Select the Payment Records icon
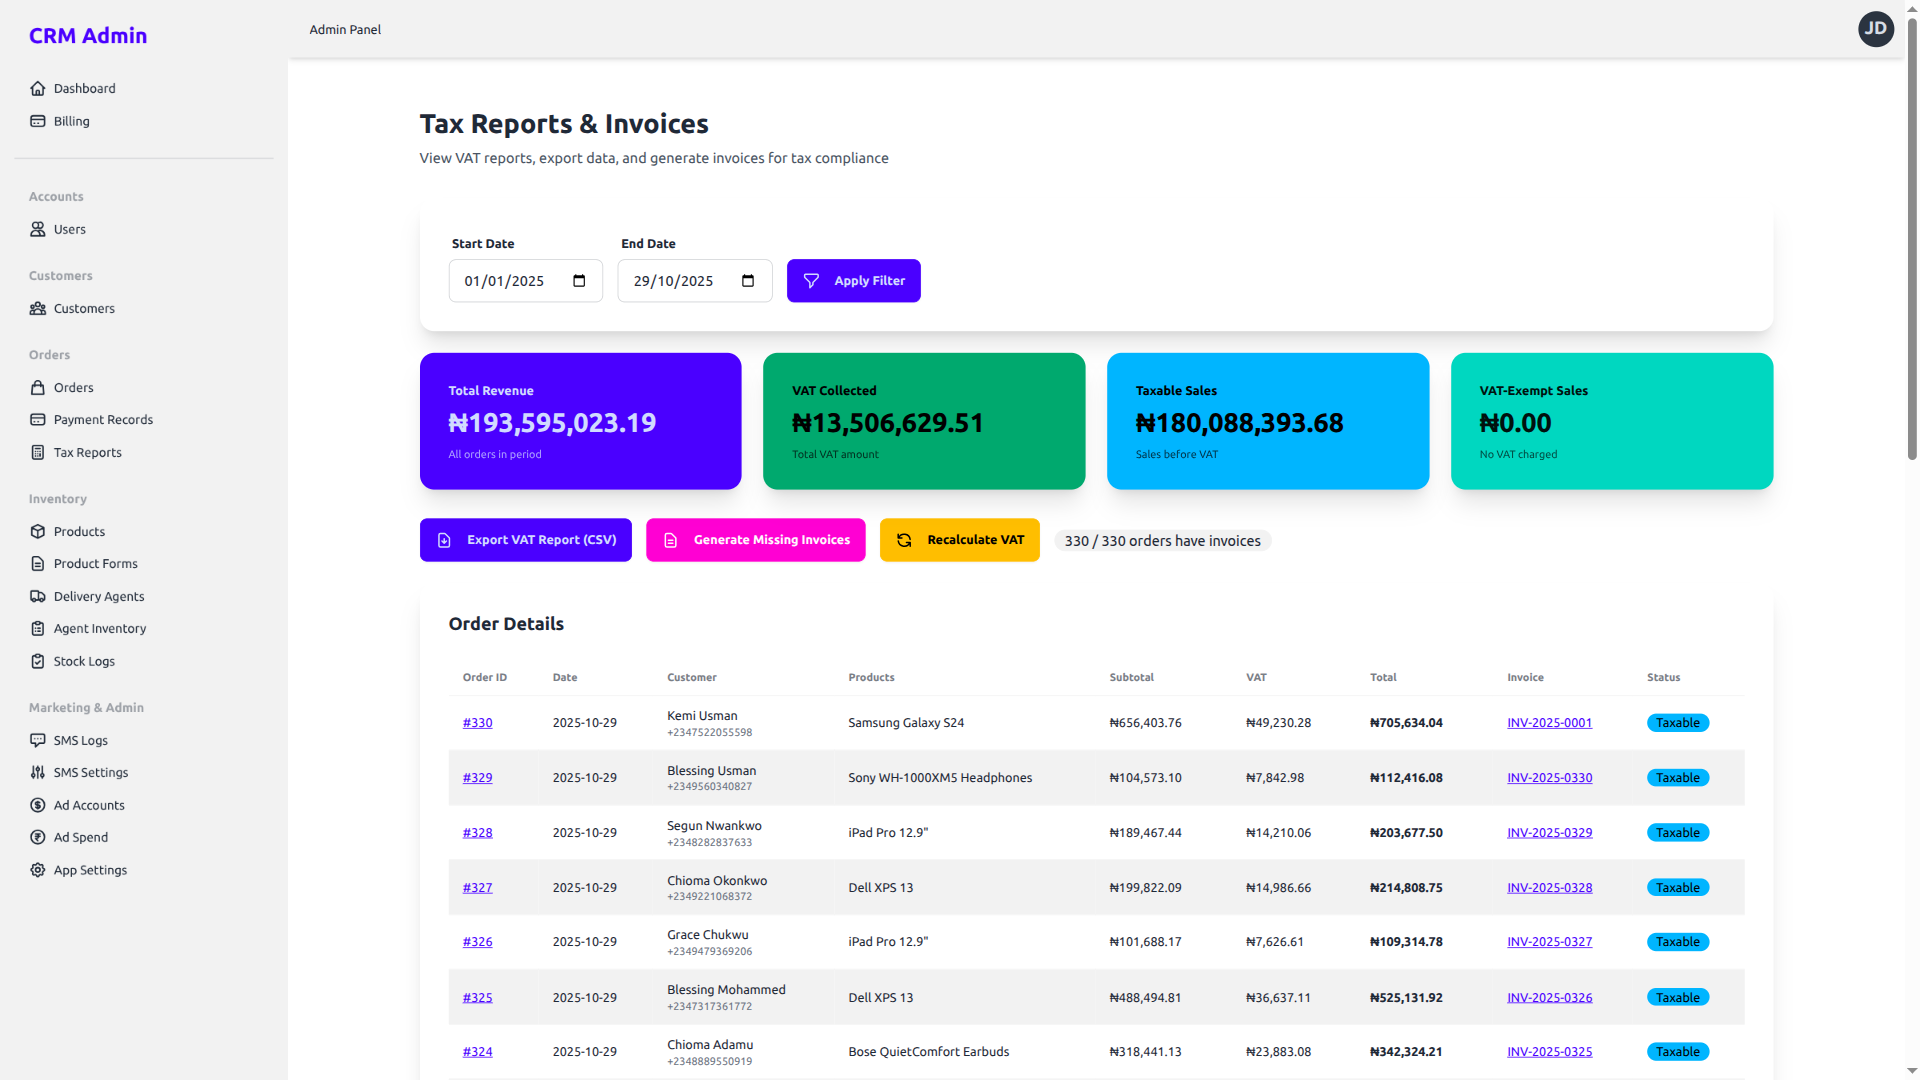The height and width of the screenshot is (1080, 1920). (38, 419)
